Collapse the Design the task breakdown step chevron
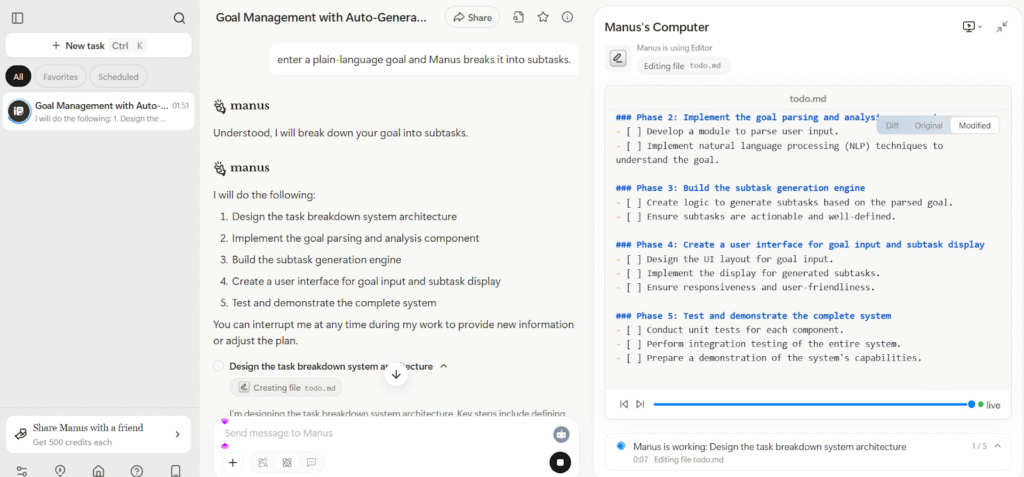 pyautogui.click(x=444, y=367)
